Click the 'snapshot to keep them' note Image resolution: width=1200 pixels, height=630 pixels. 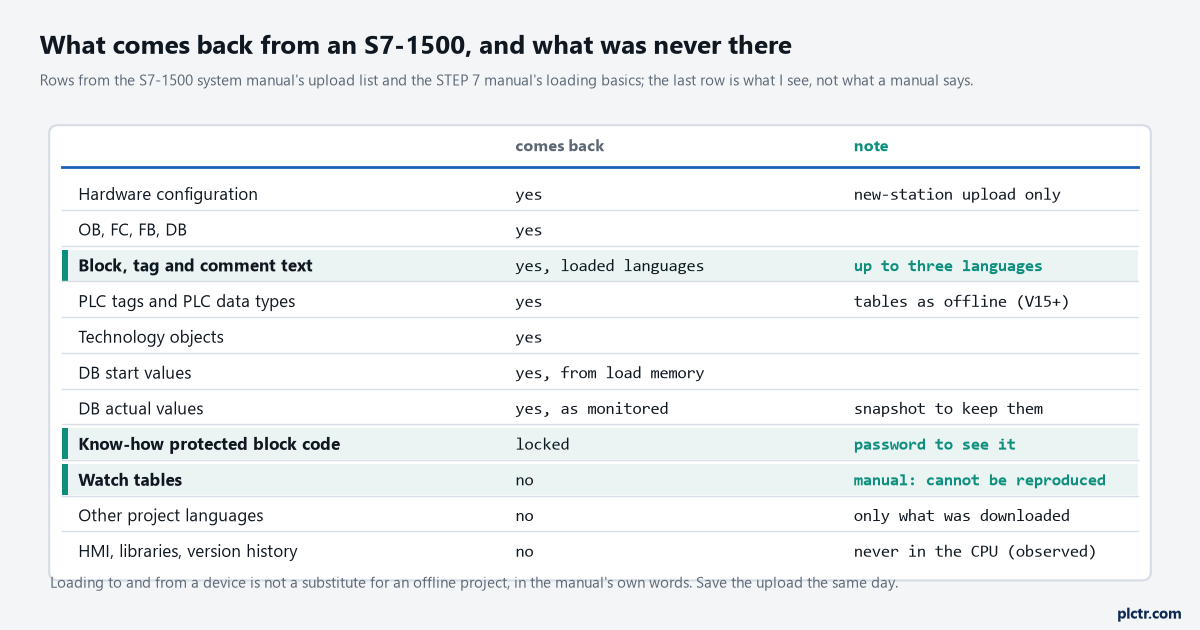948,408
